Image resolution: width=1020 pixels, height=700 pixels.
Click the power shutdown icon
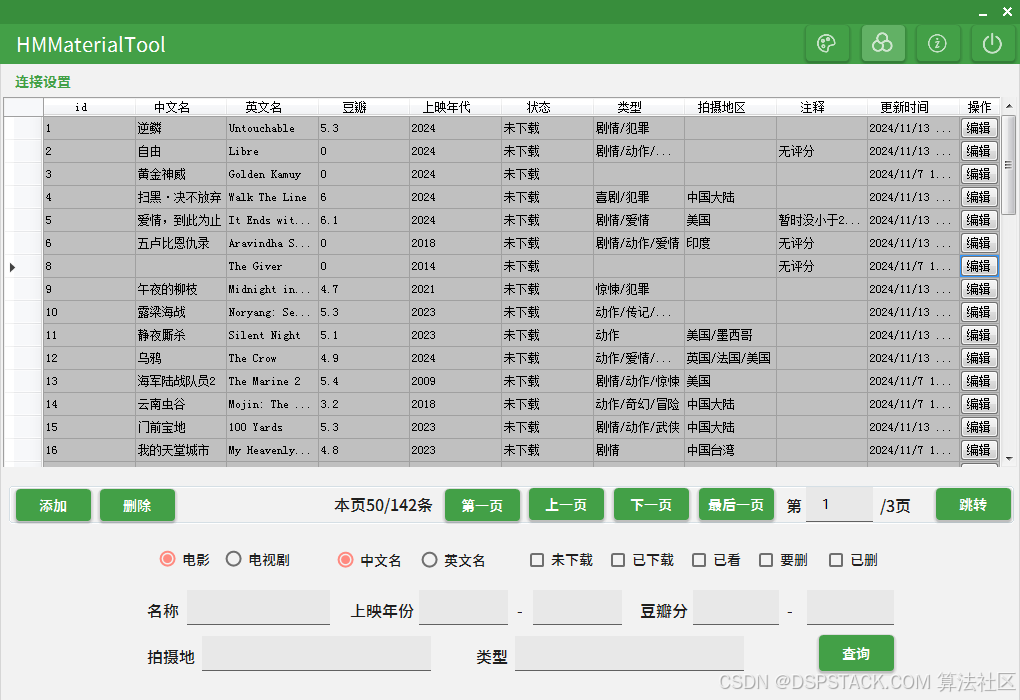point(992,44)
